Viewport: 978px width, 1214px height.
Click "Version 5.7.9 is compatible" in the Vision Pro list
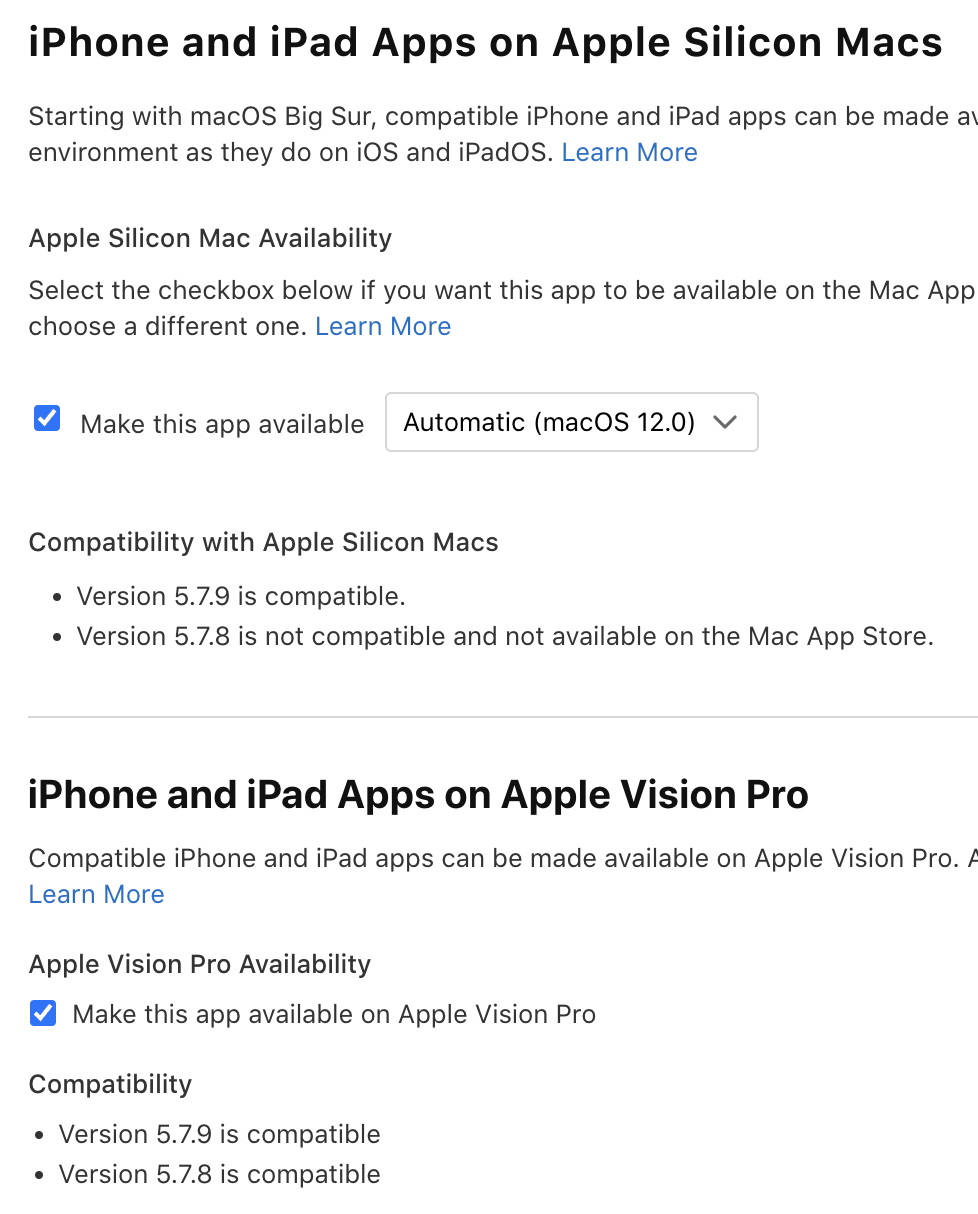coord(219,1135)
